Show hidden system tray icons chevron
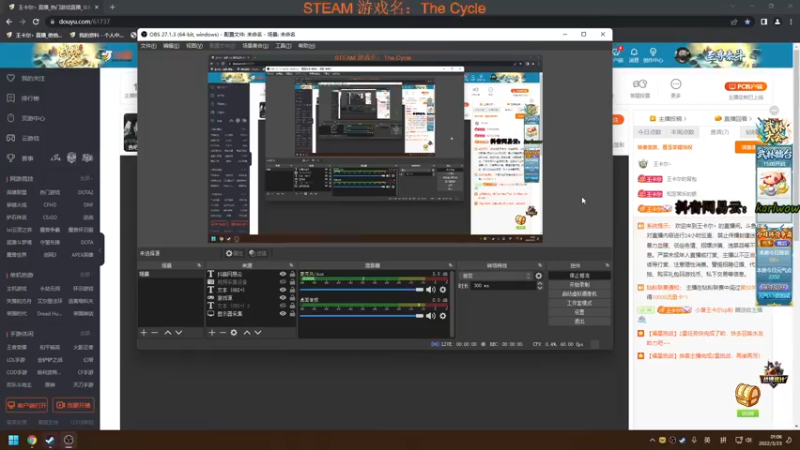Image resolution: width=800 pixels, height=450 pixels. point(652,440)
